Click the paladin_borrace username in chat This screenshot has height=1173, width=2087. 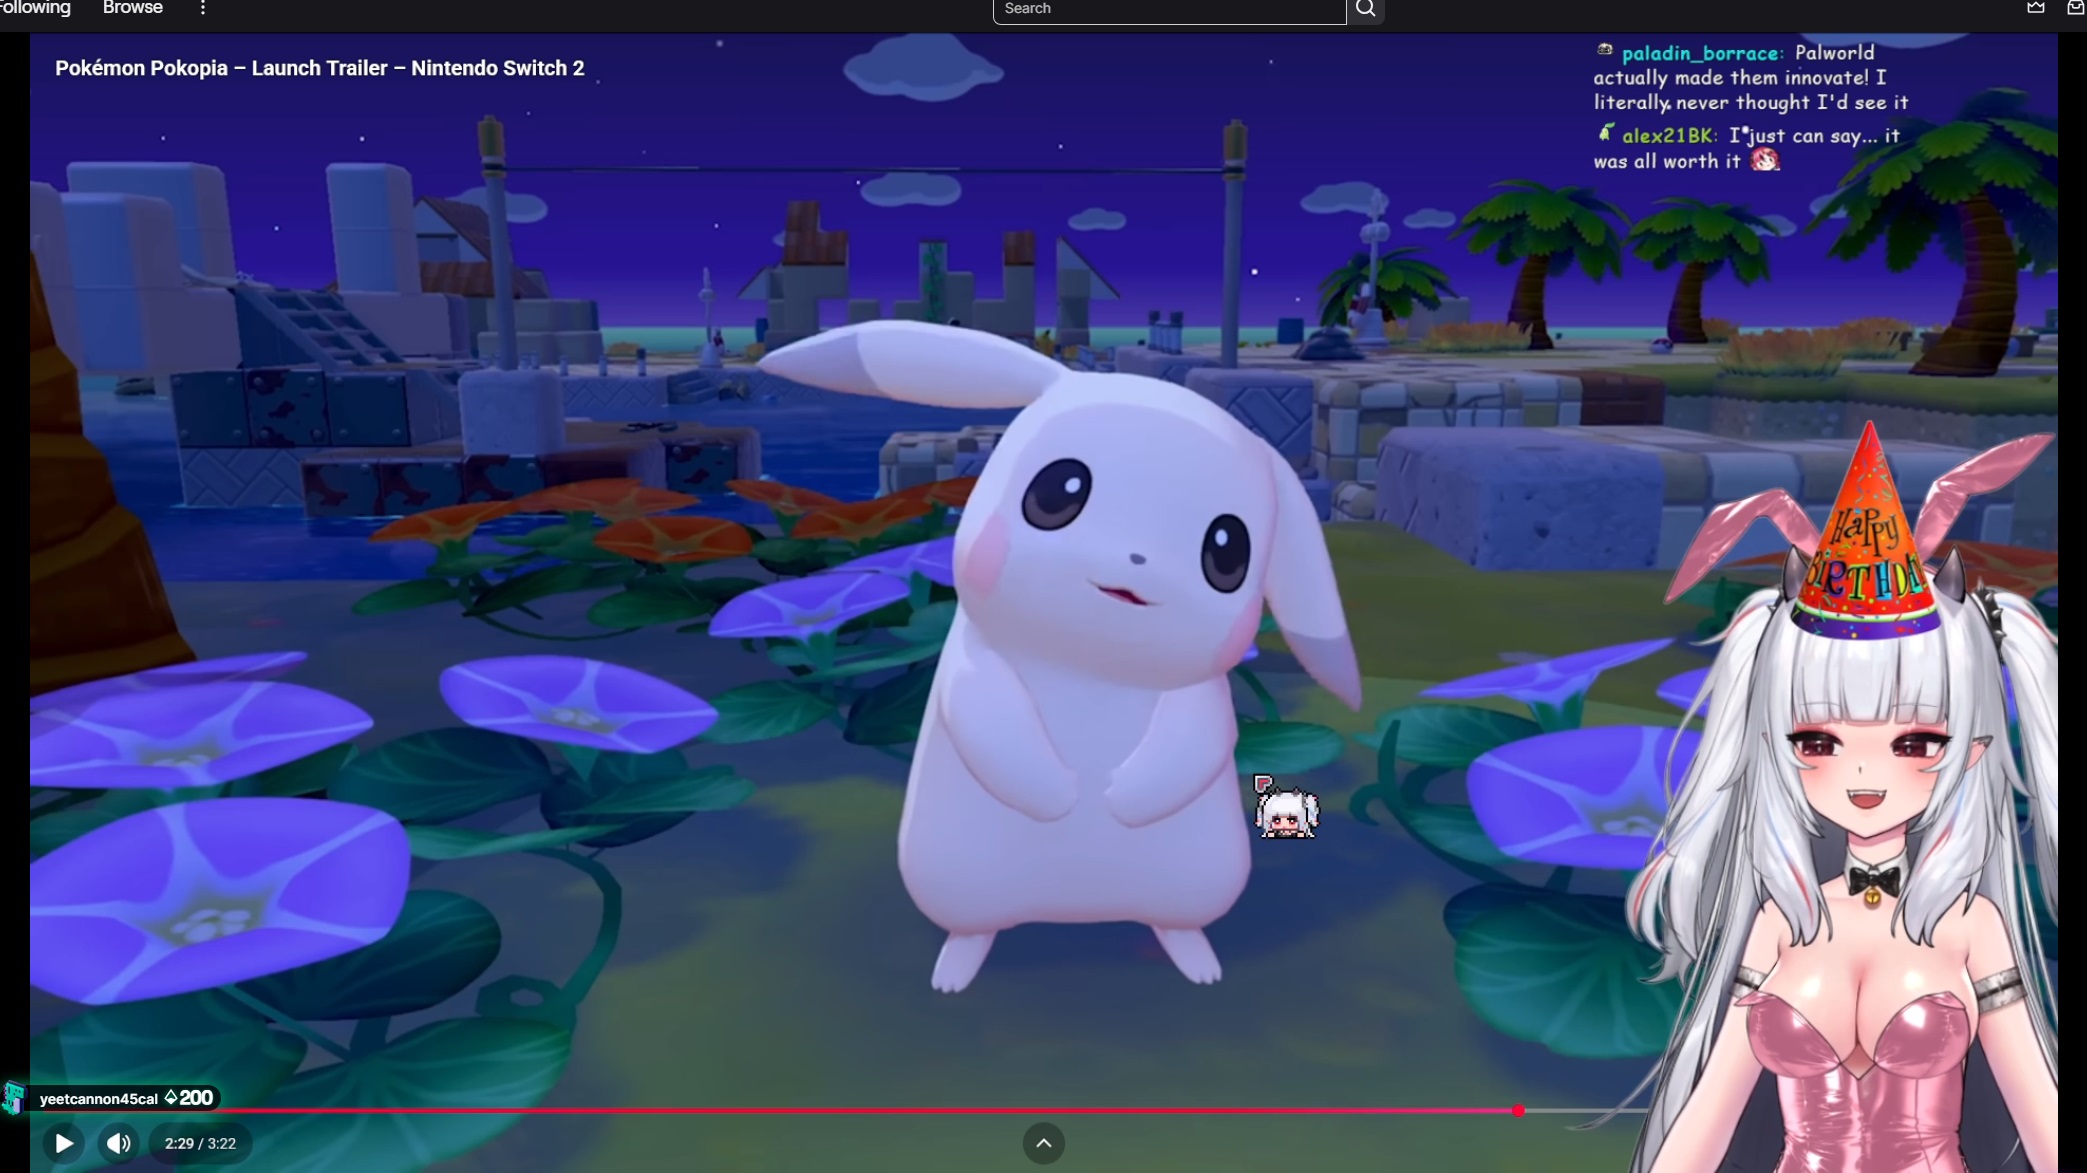point(1700,53)
